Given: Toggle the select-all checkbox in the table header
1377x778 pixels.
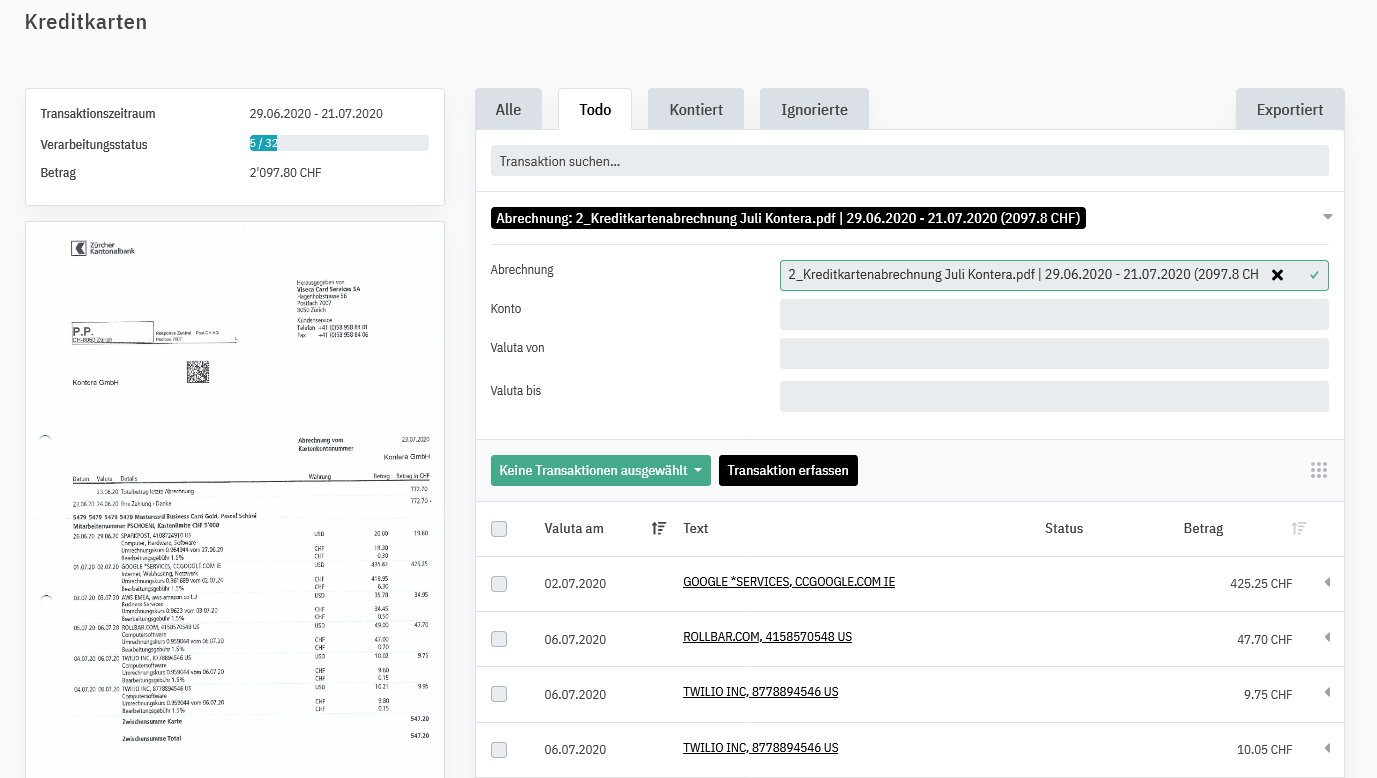Looking at the screenshot, I should [499, 529].
